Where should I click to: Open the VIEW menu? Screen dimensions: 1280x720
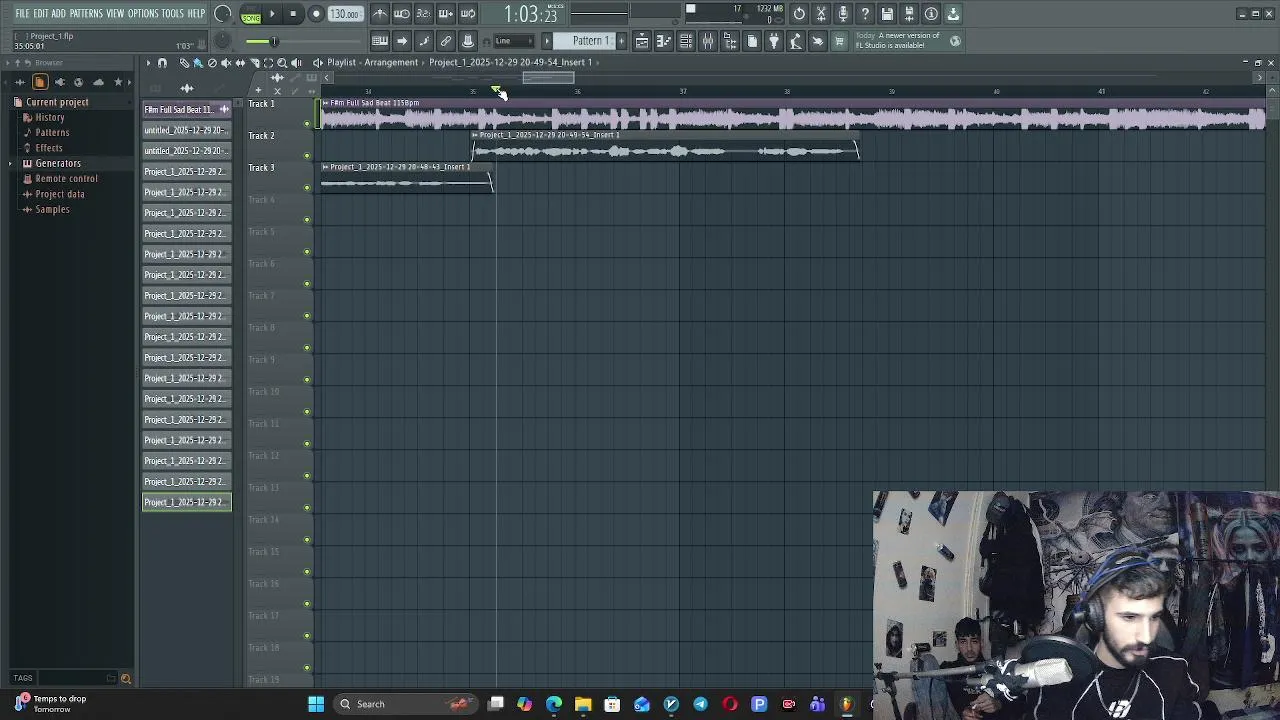coord(115,14)
